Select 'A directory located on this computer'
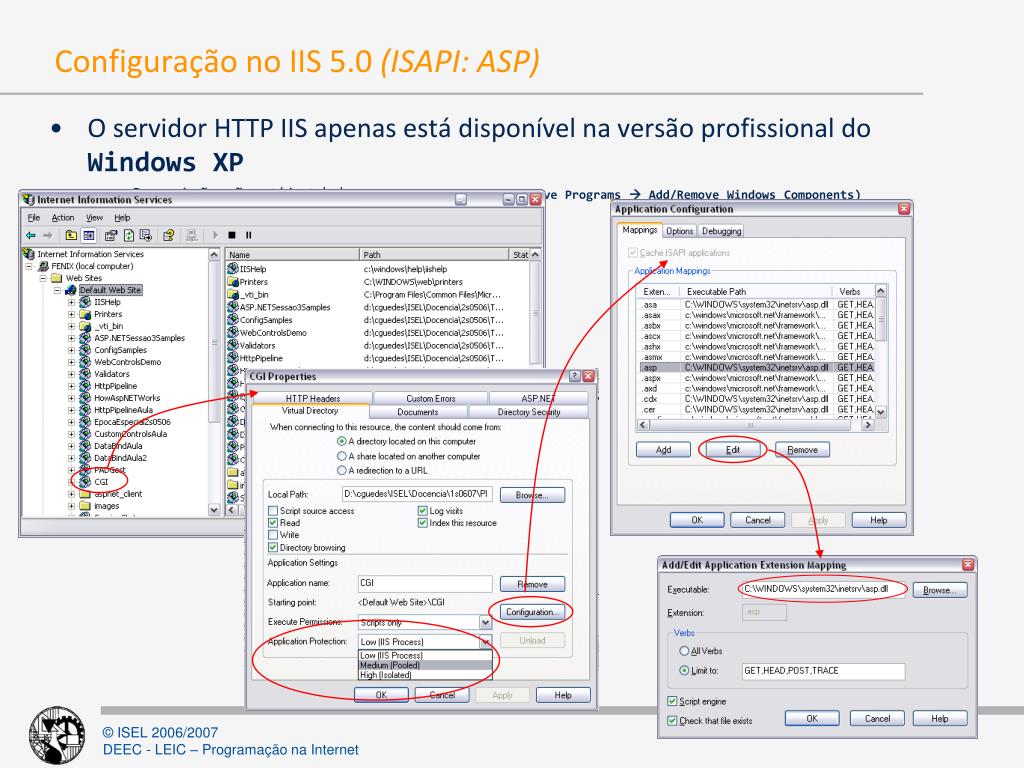 click(342, 441)
